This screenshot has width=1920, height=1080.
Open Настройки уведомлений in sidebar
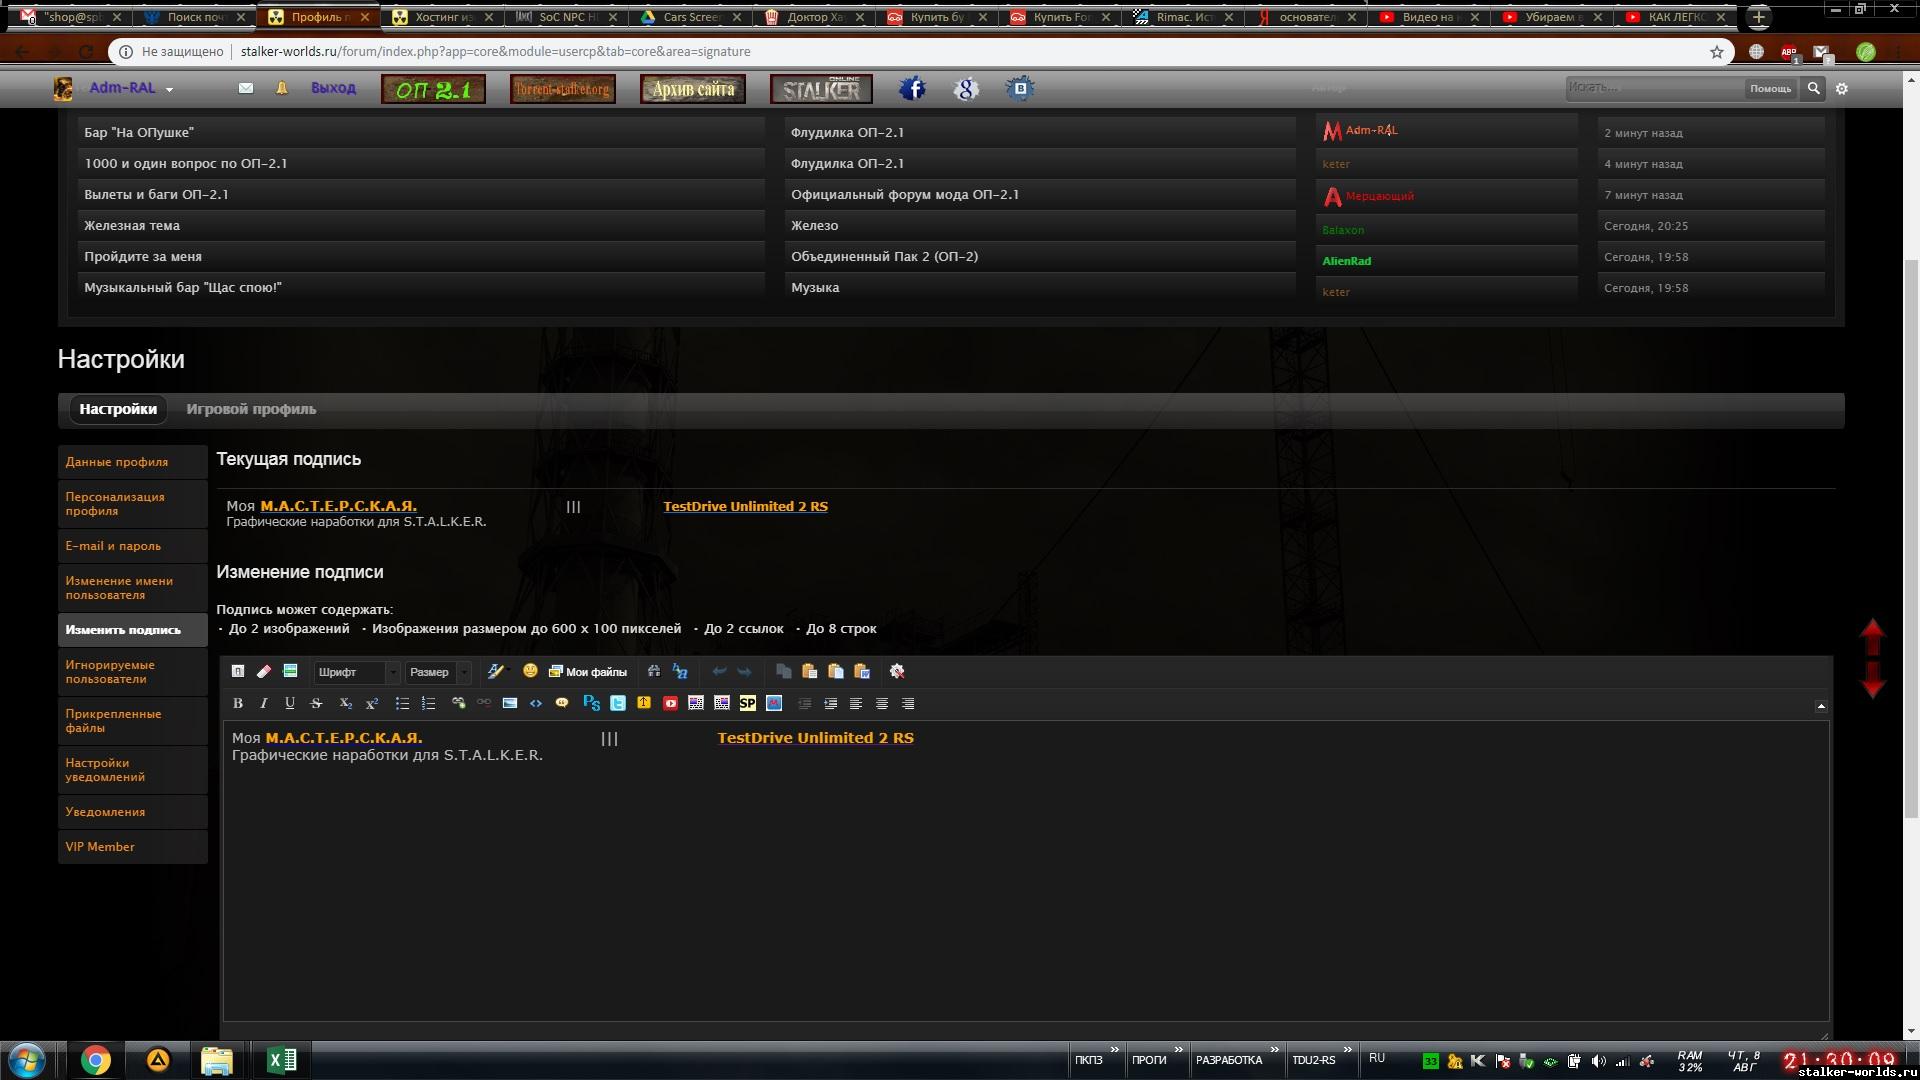[x=132, y=770]
